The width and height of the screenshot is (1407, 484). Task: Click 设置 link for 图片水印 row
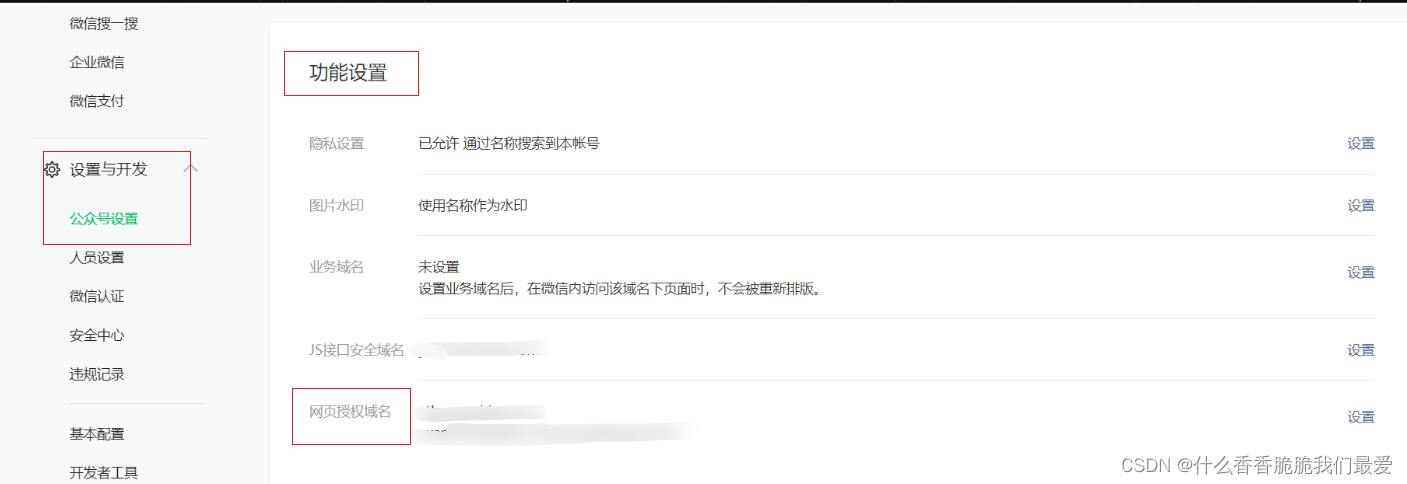pos(1361,206)
